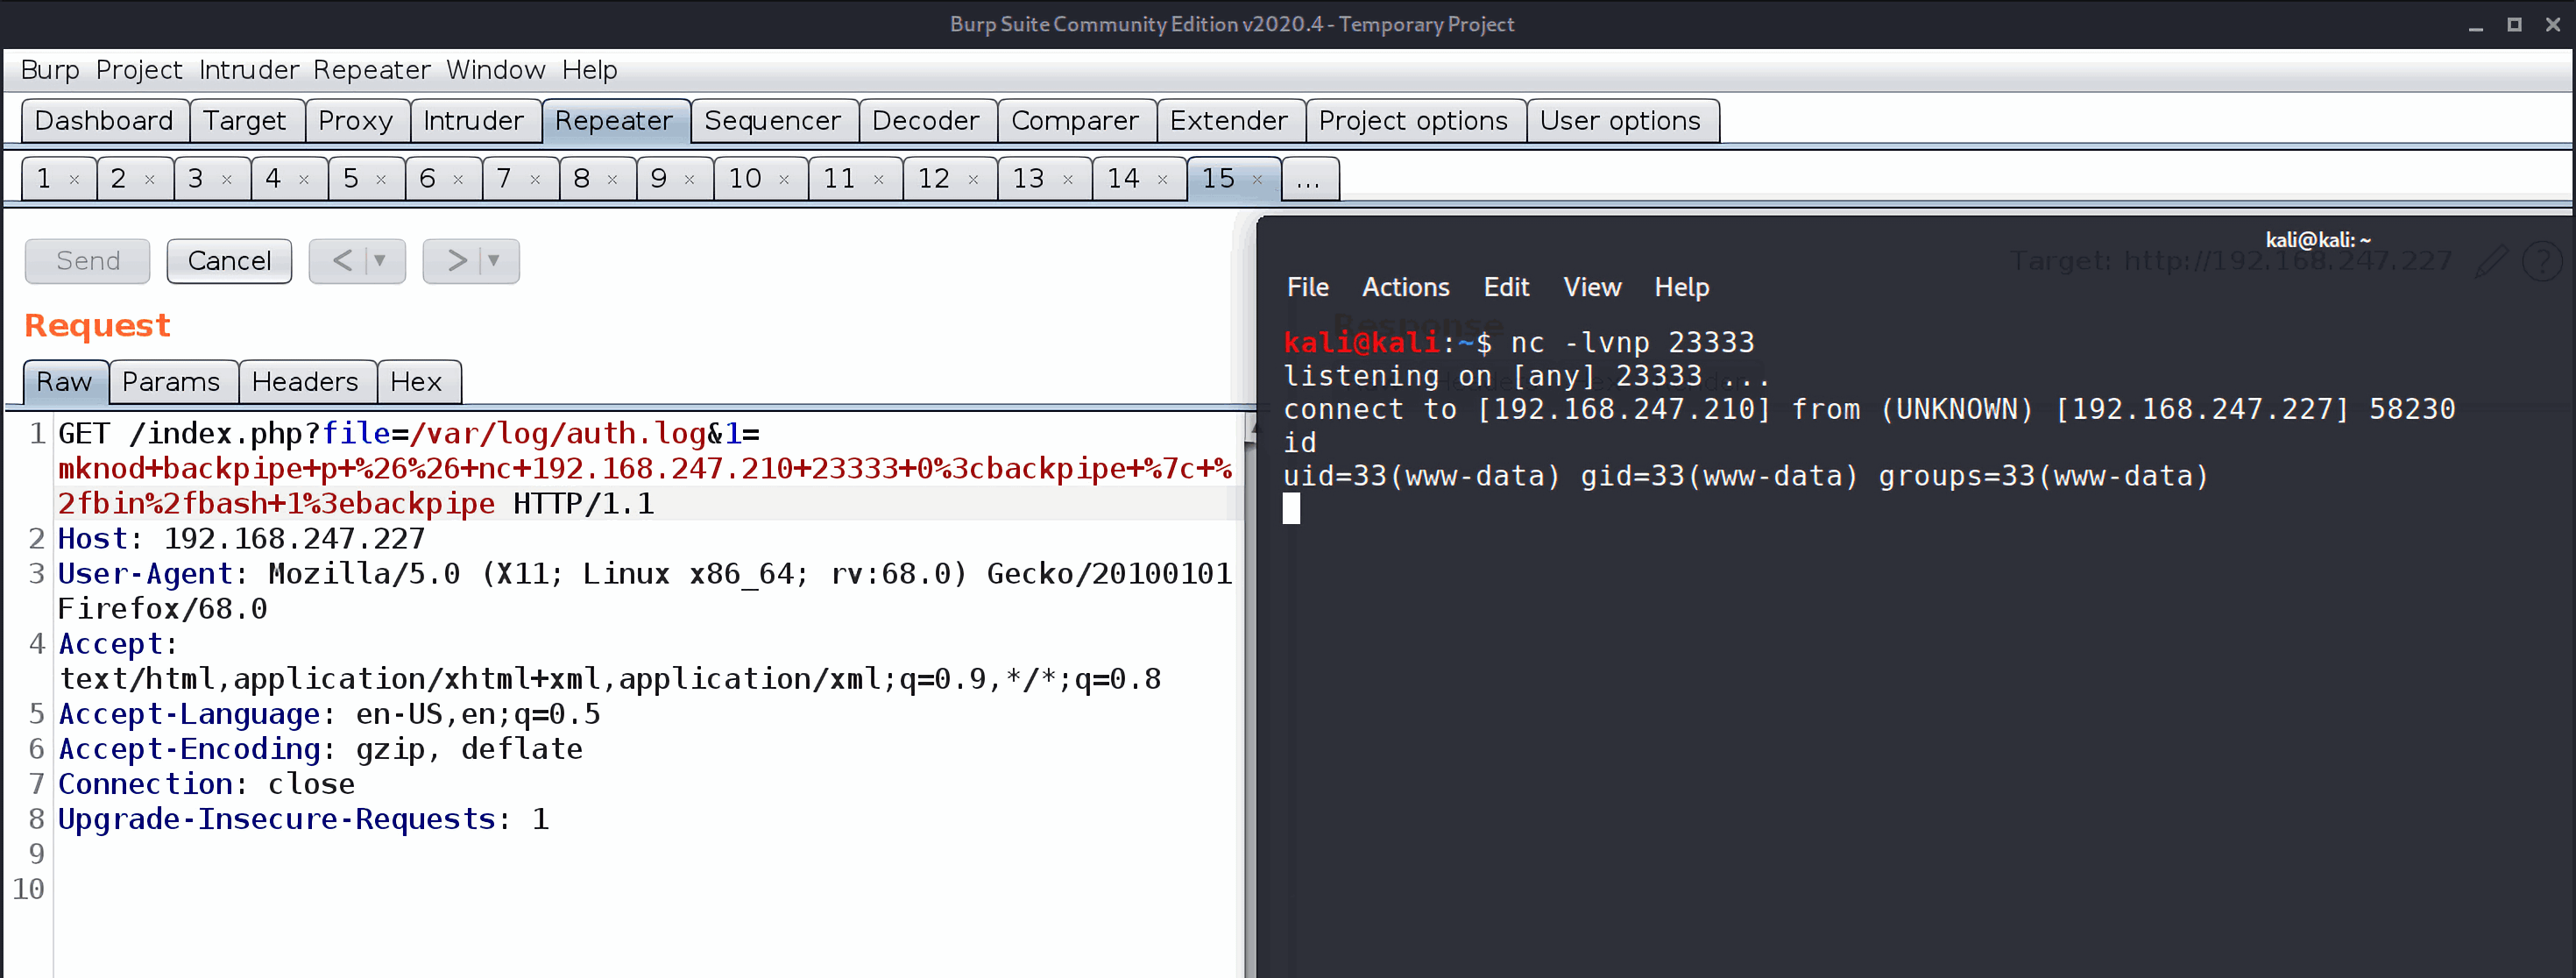Switch to the Extender tab
The height and width of the screenshot is (978, 2576).
(x=1229, y=121)
